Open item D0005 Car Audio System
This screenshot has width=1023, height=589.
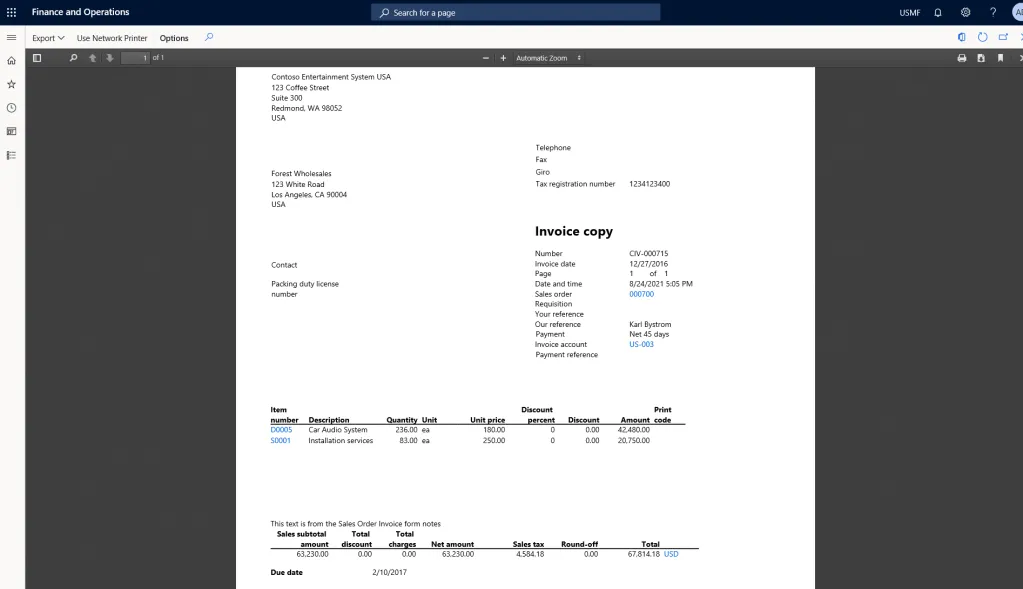(280, 430)
